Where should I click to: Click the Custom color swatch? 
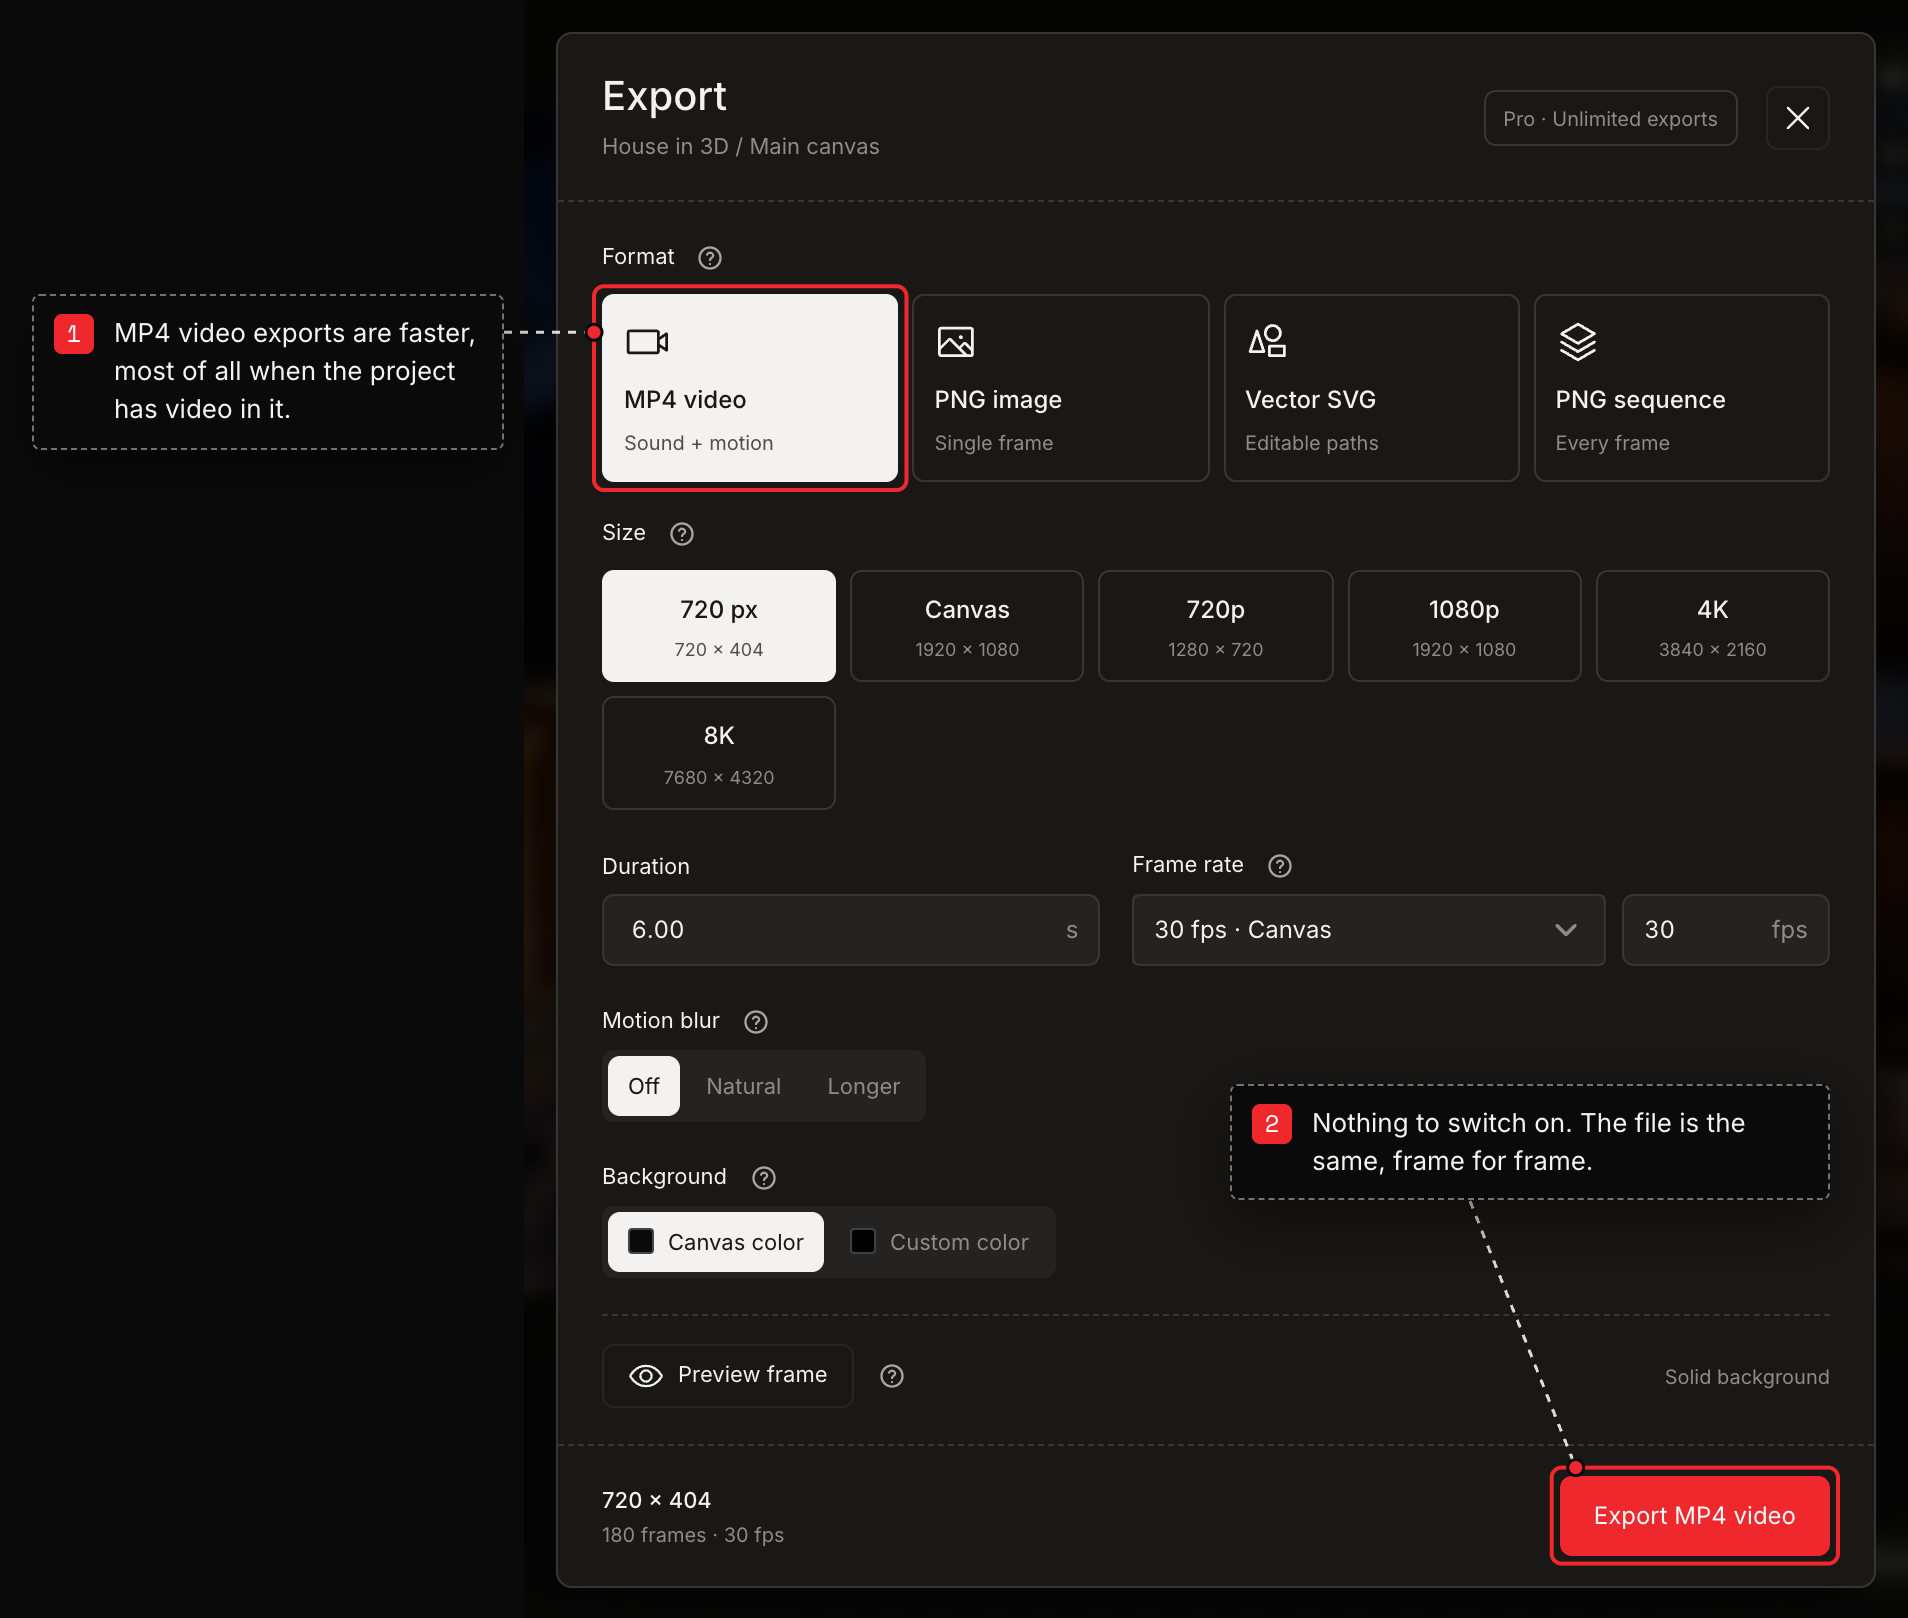point(863,1241)
